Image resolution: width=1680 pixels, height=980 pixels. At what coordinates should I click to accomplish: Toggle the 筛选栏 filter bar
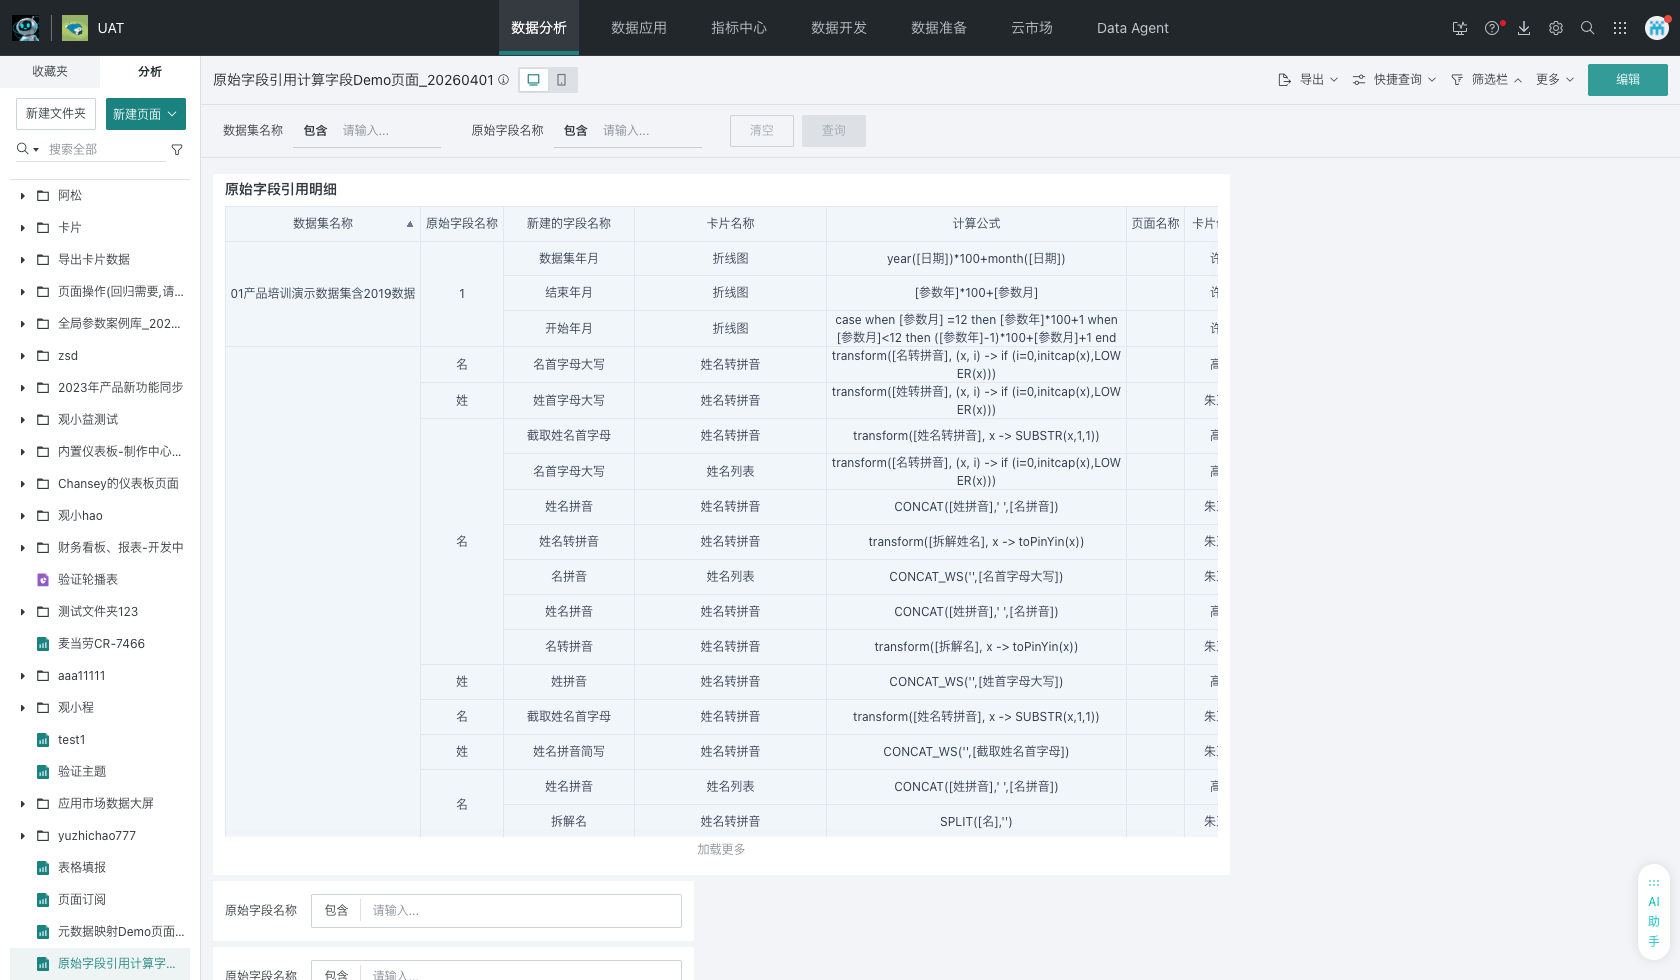coord(1487,80)
